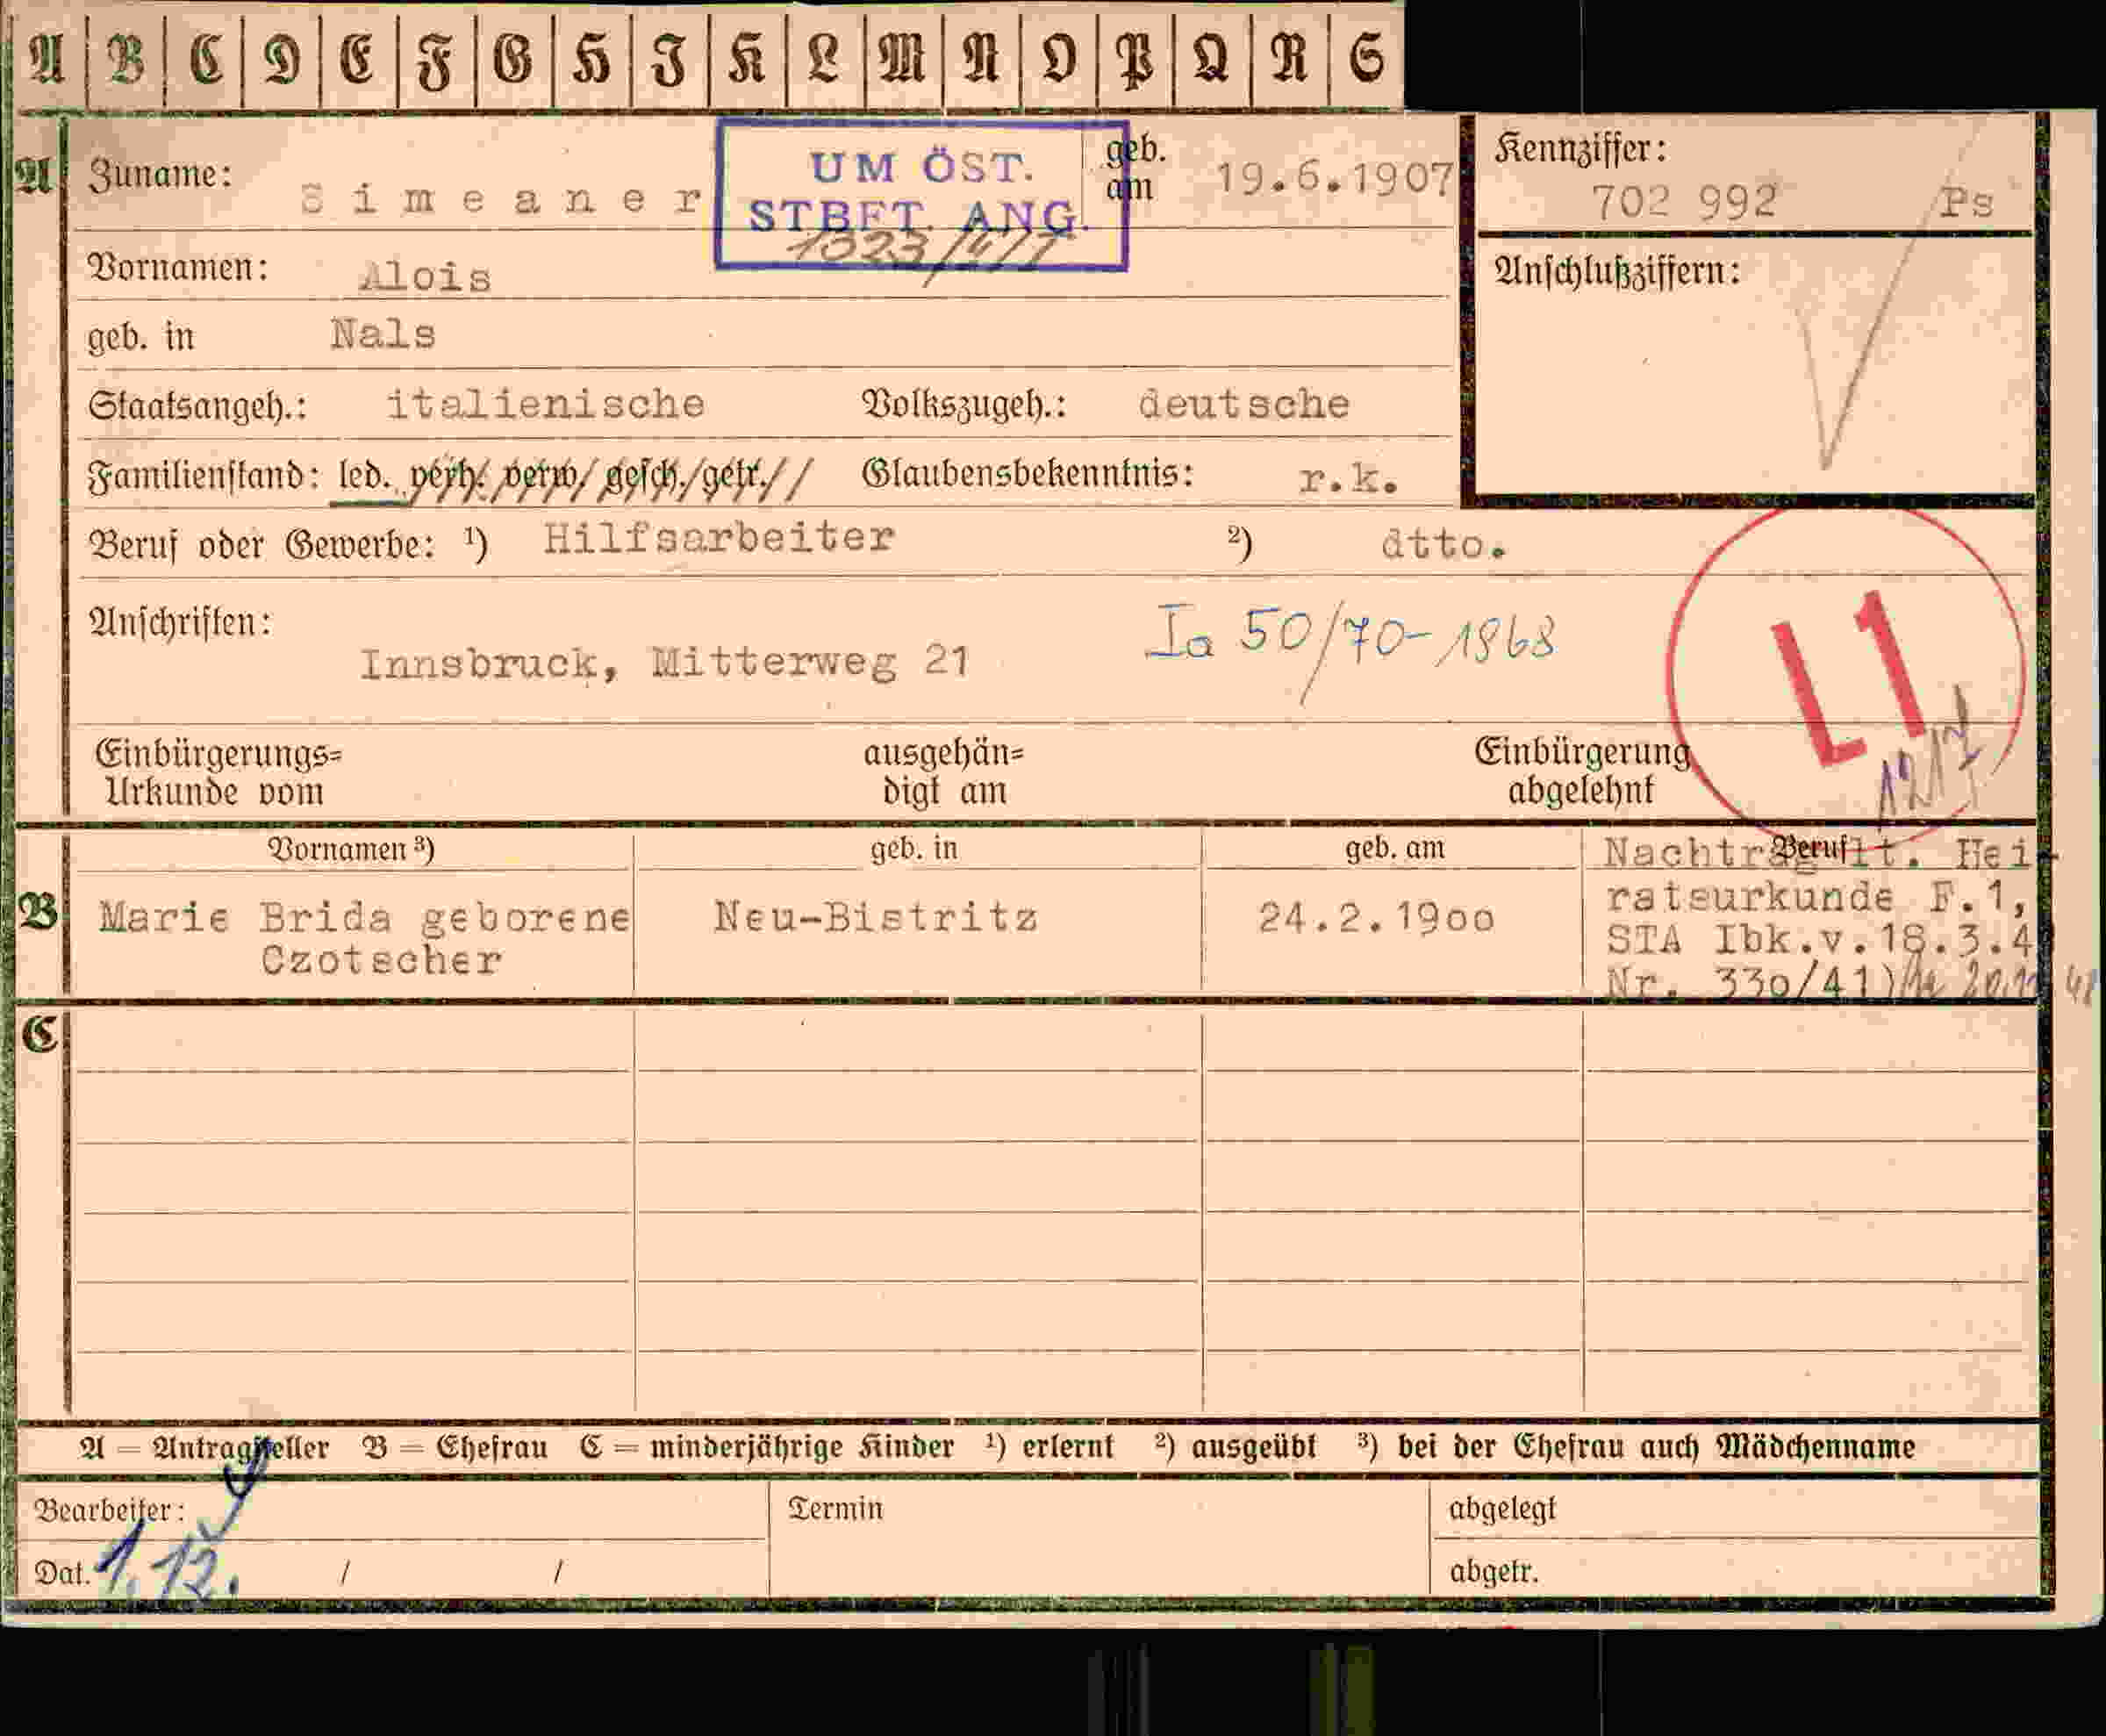Click the 'geb. am' column header
Viewport: 2106px width, 1736px height.
tap(1394, 848)
